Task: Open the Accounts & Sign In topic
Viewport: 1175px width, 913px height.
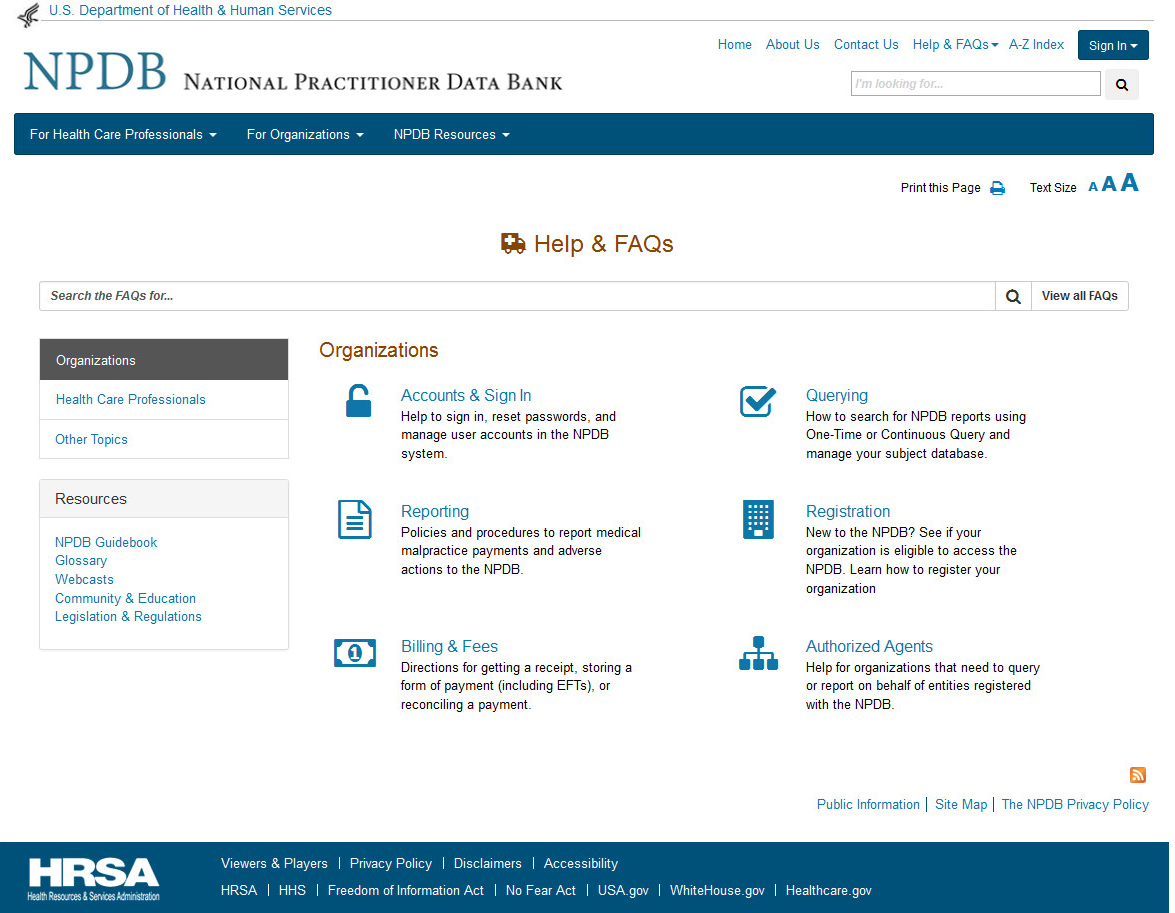Action: click(465, 395)
